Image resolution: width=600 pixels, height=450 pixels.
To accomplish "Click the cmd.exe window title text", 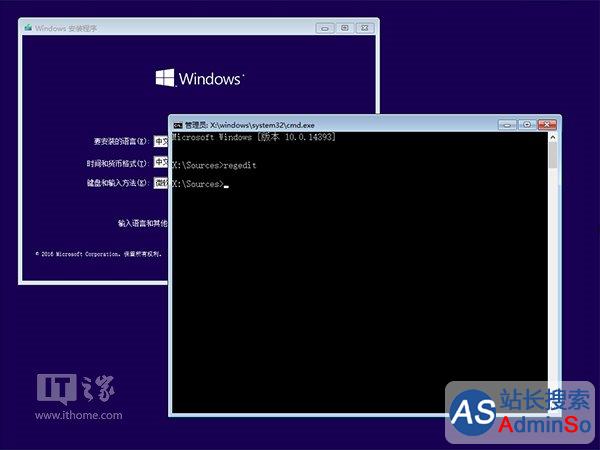I will pyautogui.click(x=249, y=125).
